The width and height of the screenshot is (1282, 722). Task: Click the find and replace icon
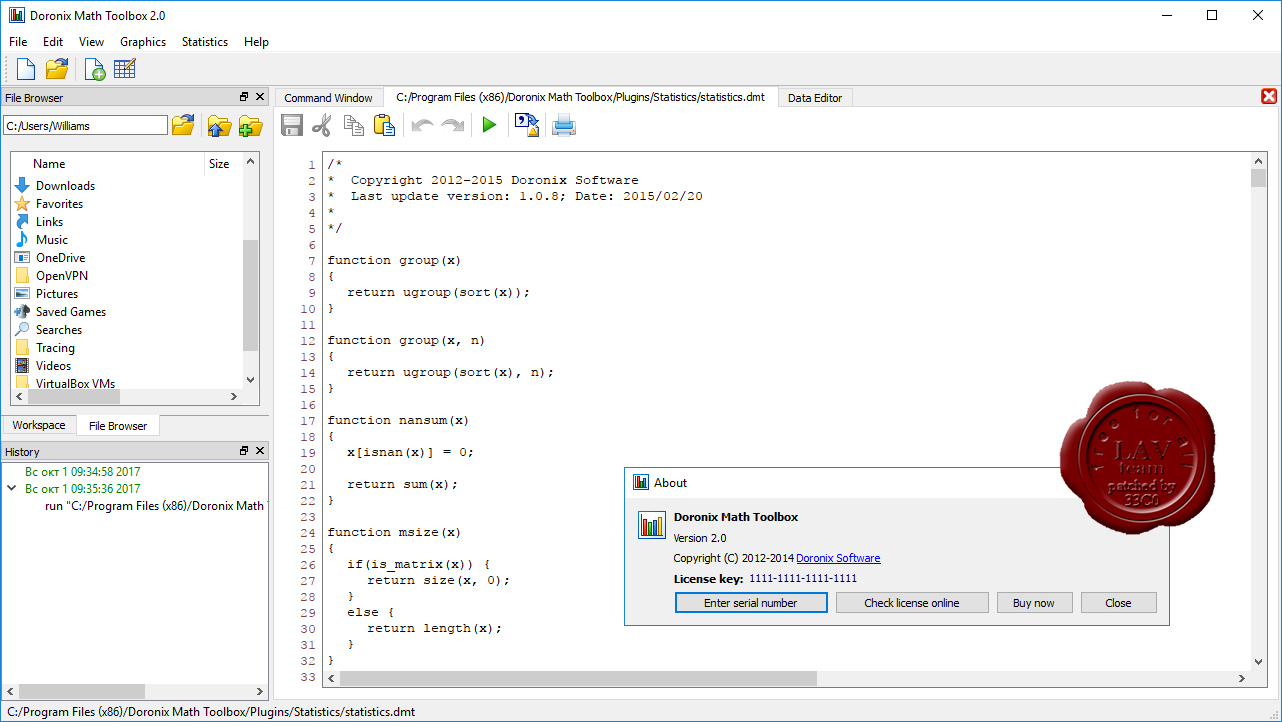526,125
